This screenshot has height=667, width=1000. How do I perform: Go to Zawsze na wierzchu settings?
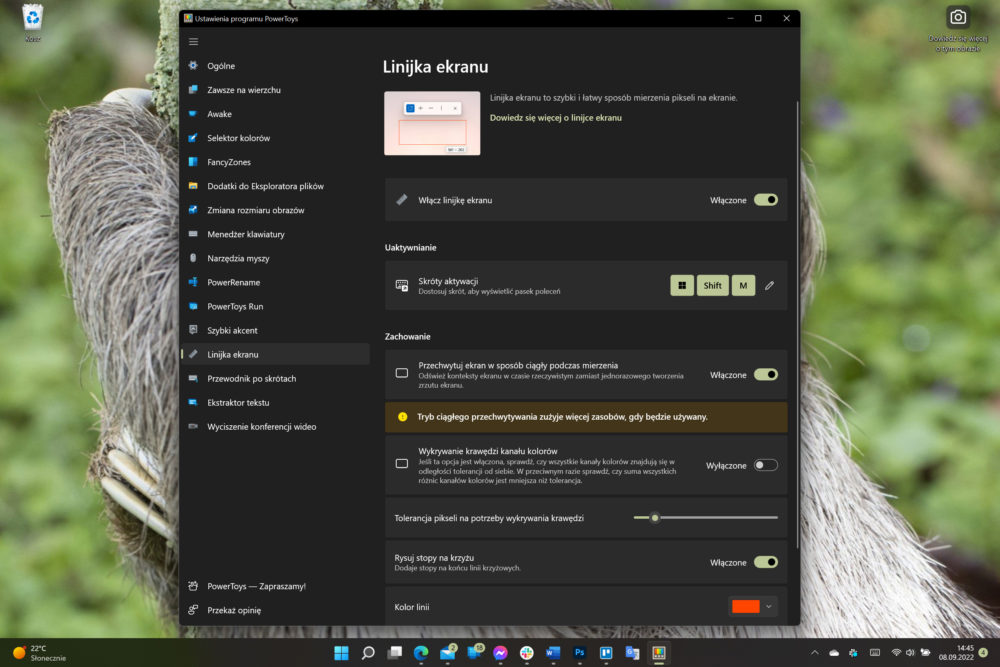[276, 90]
